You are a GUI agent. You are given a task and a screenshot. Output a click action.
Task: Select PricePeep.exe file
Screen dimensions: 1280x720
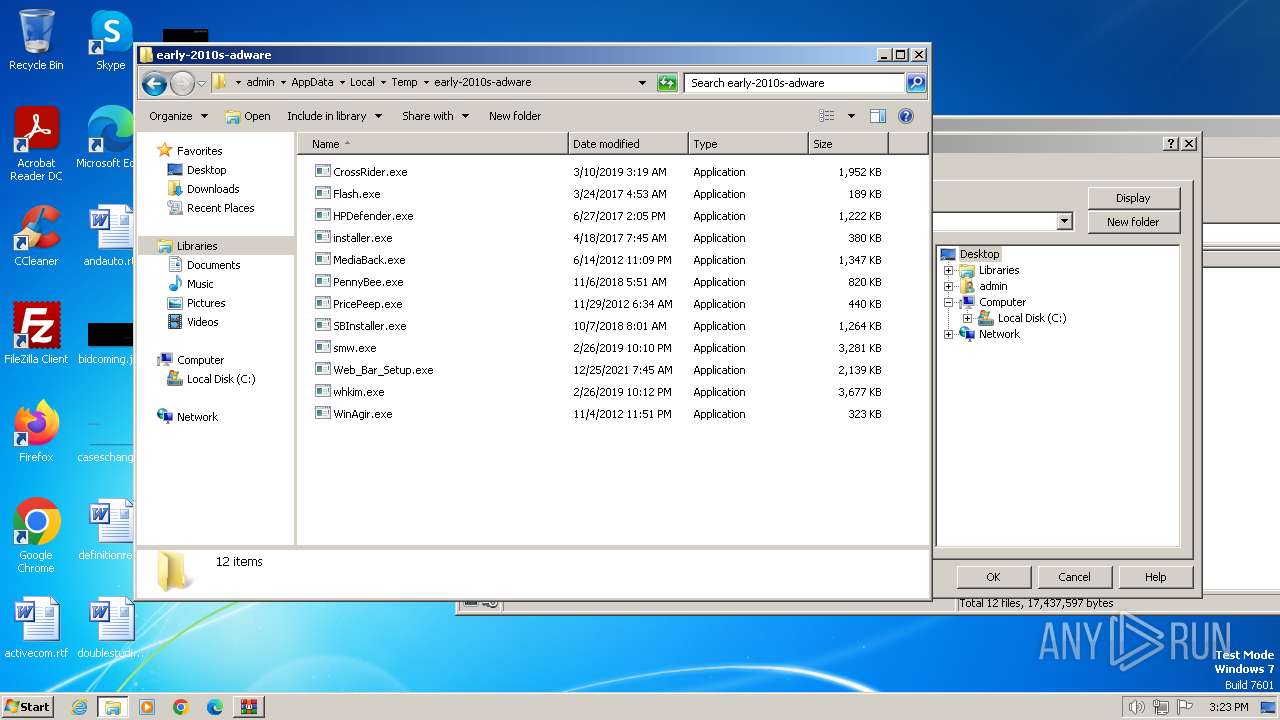367,304
